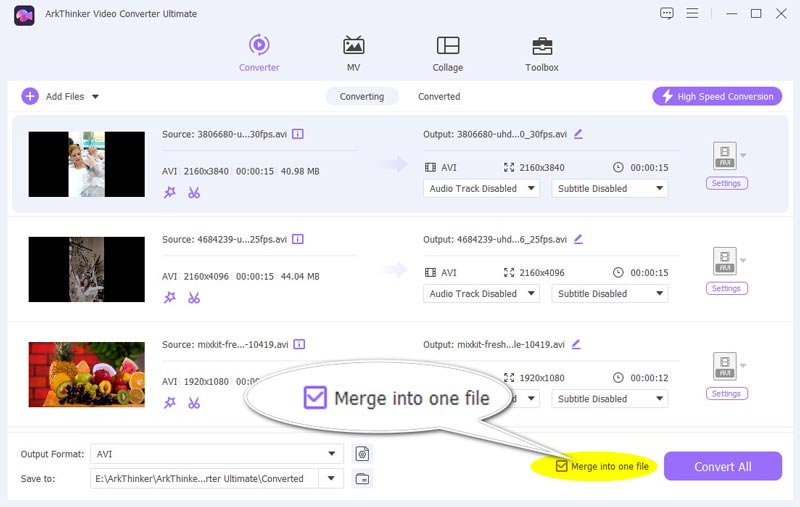
Task: Cut the mixkit video with the scissors
Action: click(194, 403)
